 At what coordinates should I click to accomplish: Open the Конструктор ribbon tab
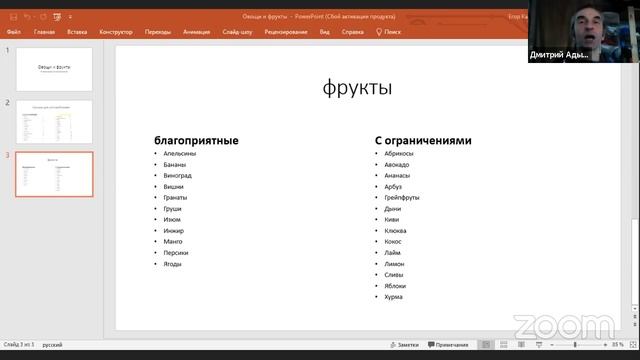[x=116, y=32]
